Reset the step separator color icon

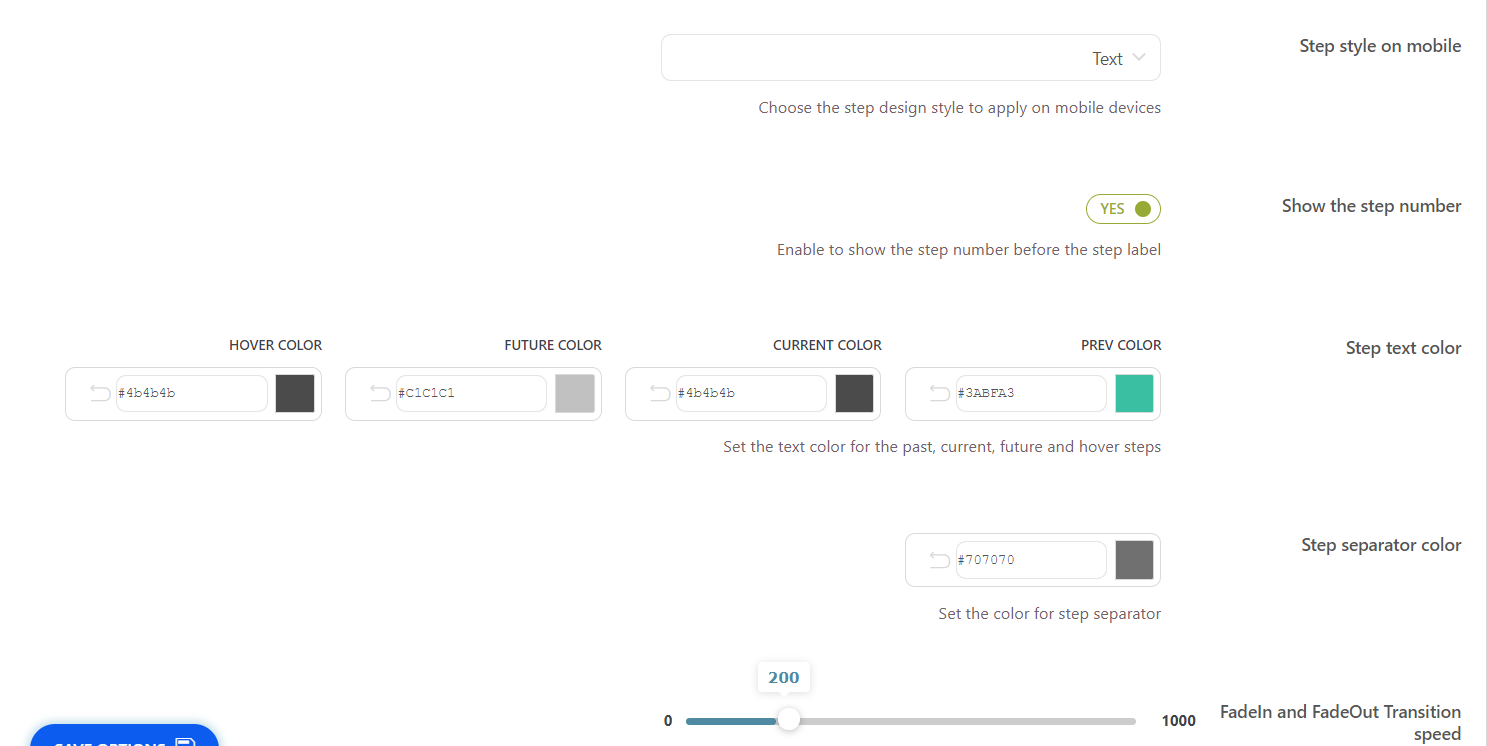pos(940,560)
